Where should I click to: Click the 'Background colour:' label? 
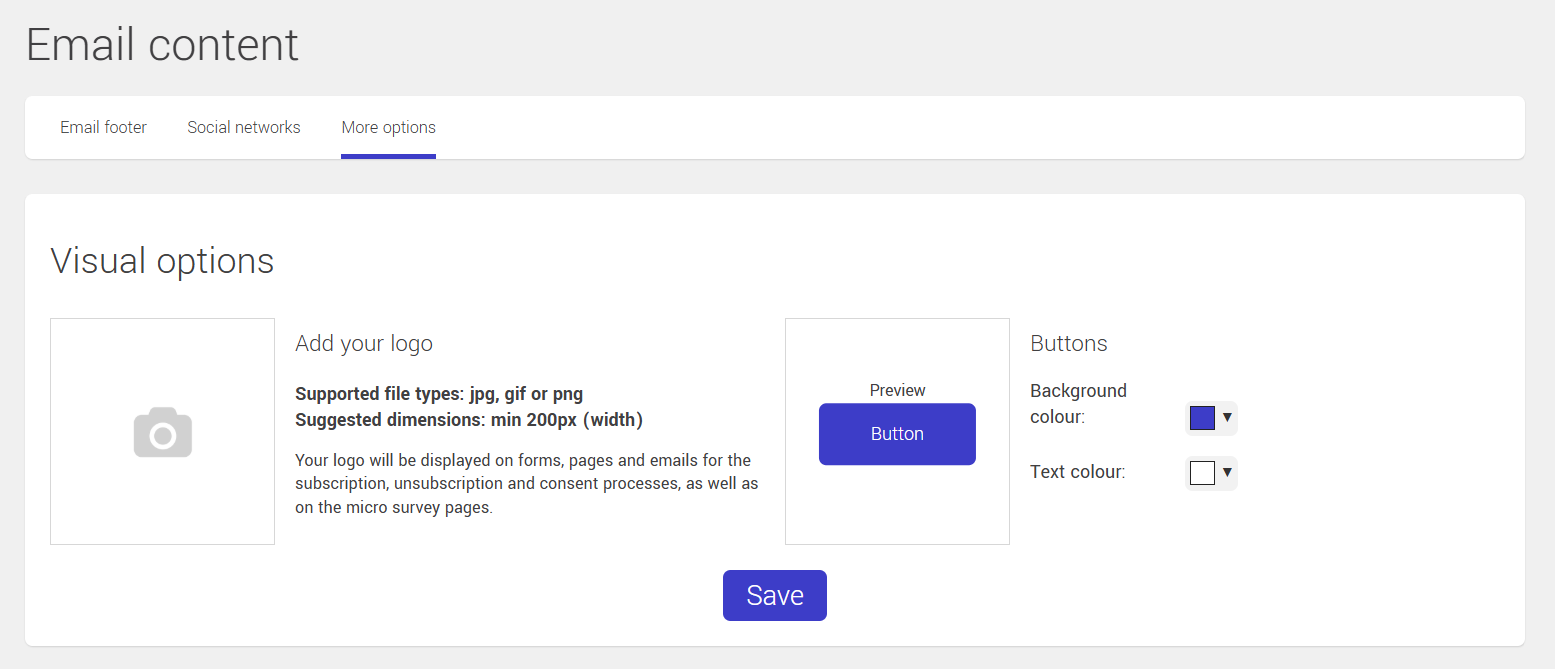(x=1078, y=404)
